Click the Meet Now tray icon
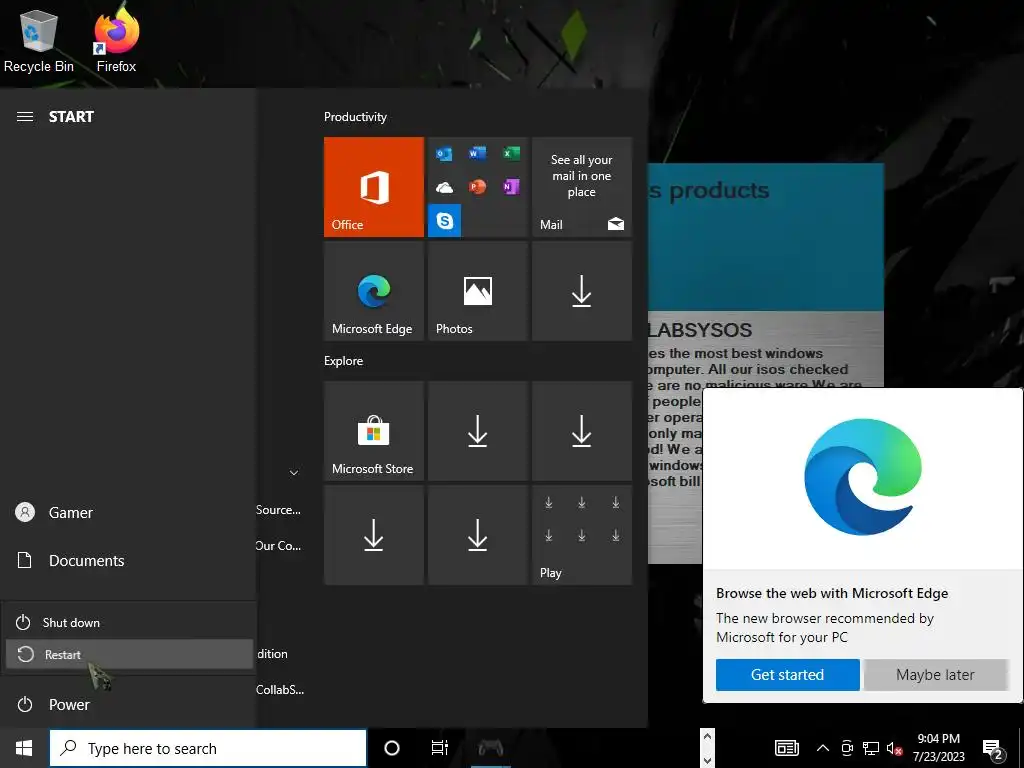 (x=847, y=748)
